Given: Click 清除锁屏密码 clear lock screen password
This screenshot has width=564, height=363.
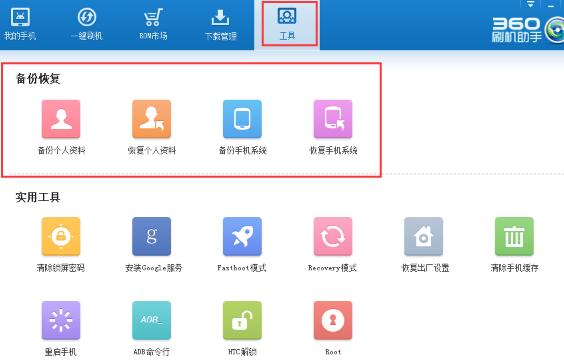Looking at the screenshot, I should pyautogui.click(x=61, y=236).
